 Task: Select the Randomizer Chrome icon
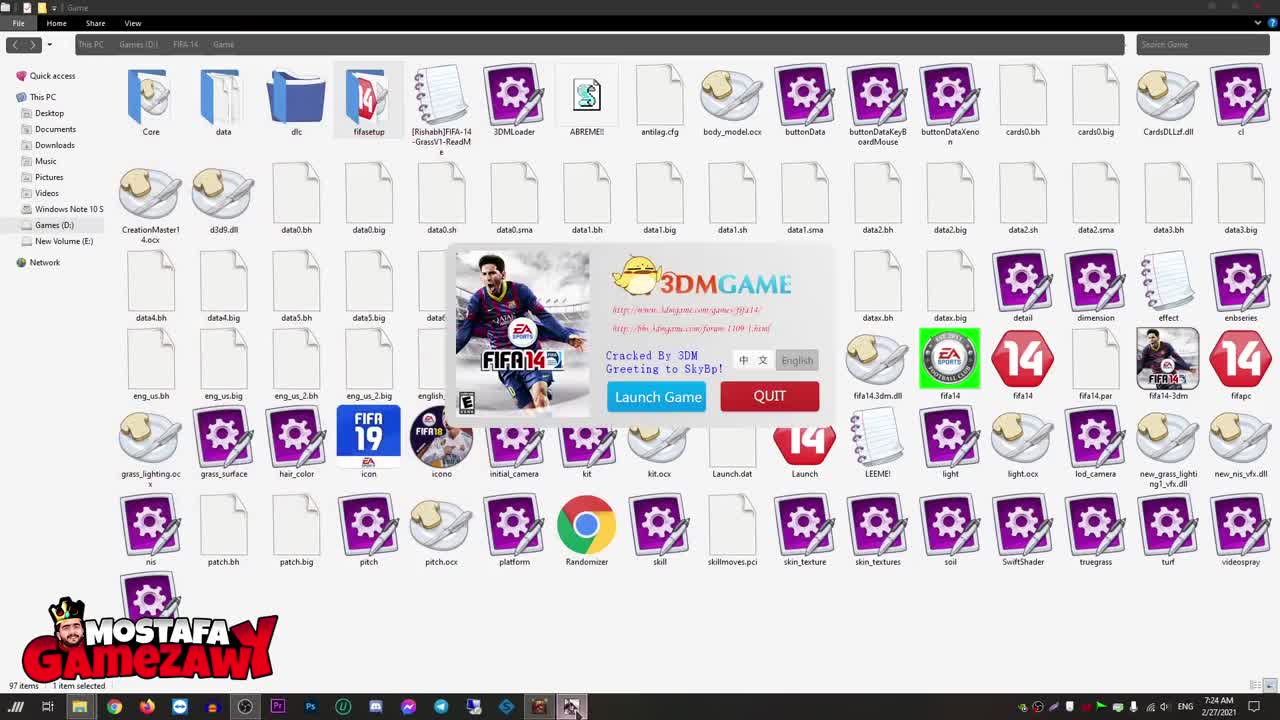(586, 531)
